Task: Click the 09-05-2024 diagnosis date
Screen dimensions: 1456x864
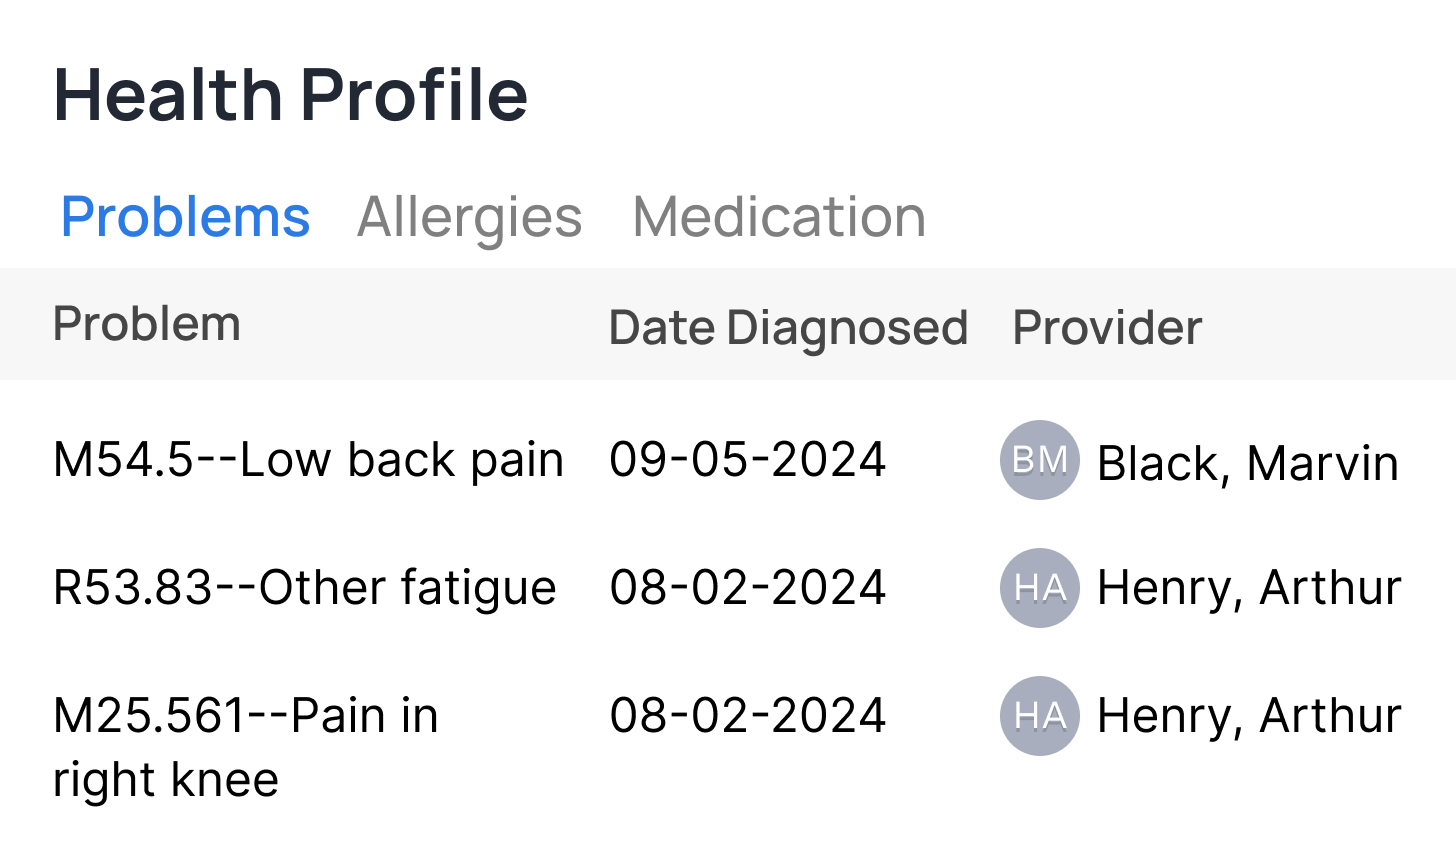Action: [x=748, y=460]
